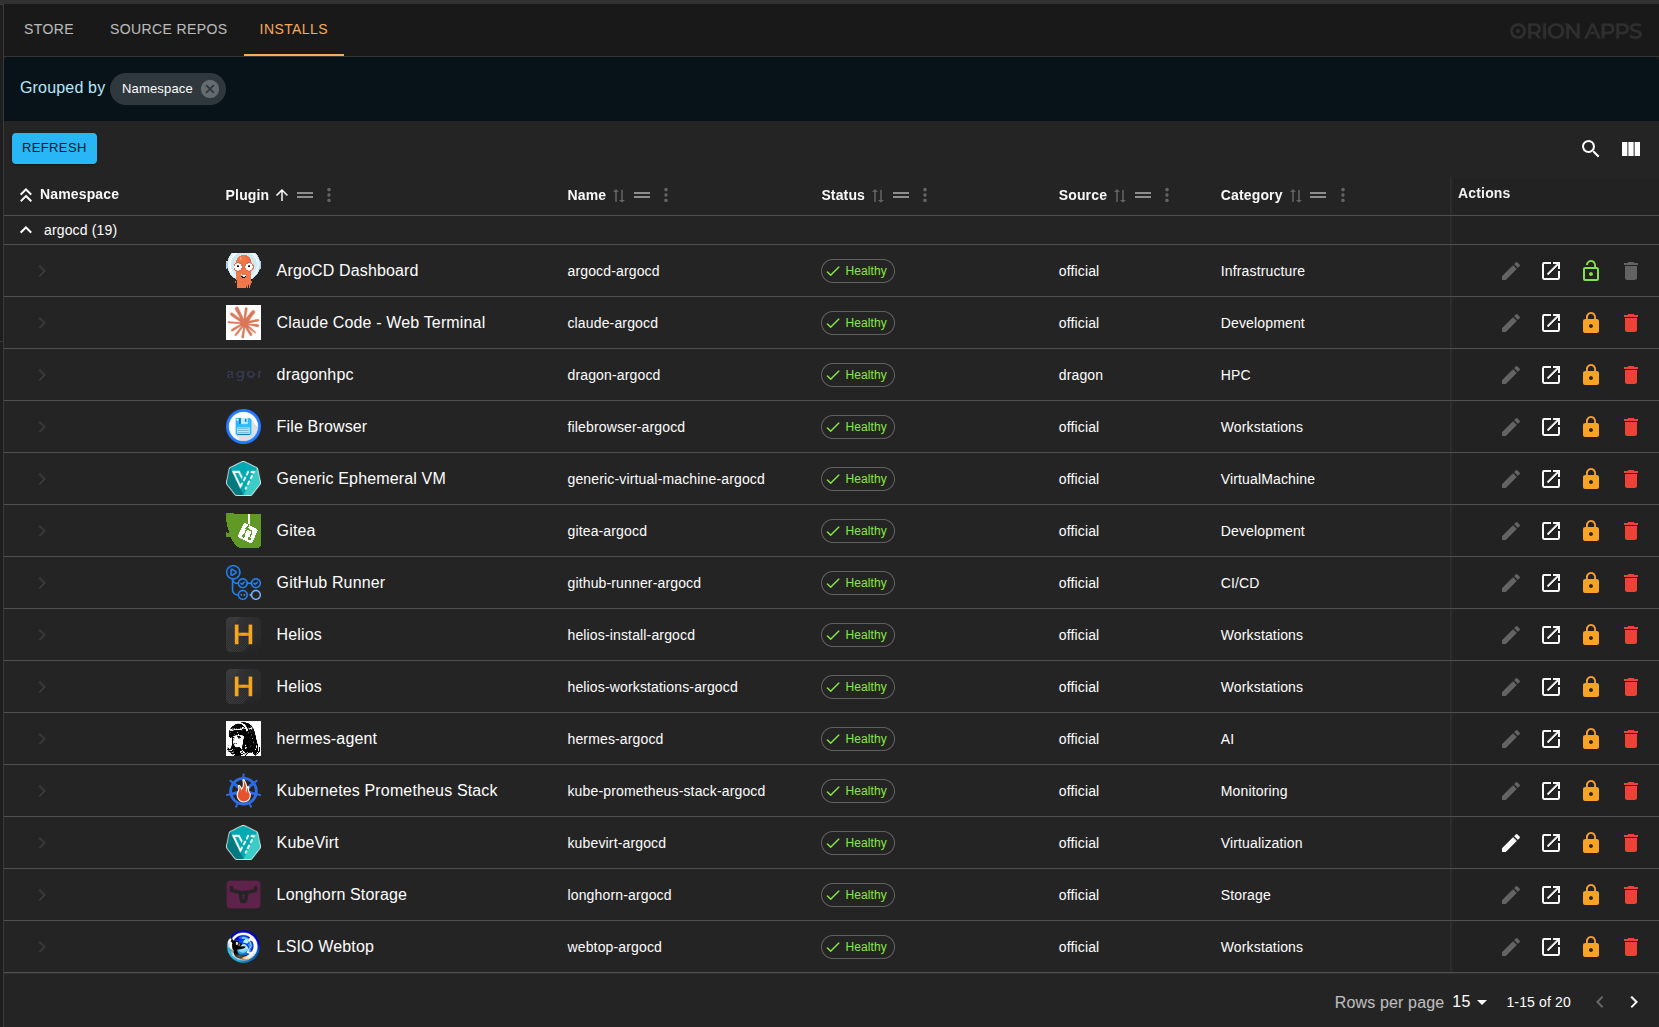This screenshot has width=1659, height=1027.
Task: Toggle the lock on dragonhpc row
Action: (x=1591, y=375)
